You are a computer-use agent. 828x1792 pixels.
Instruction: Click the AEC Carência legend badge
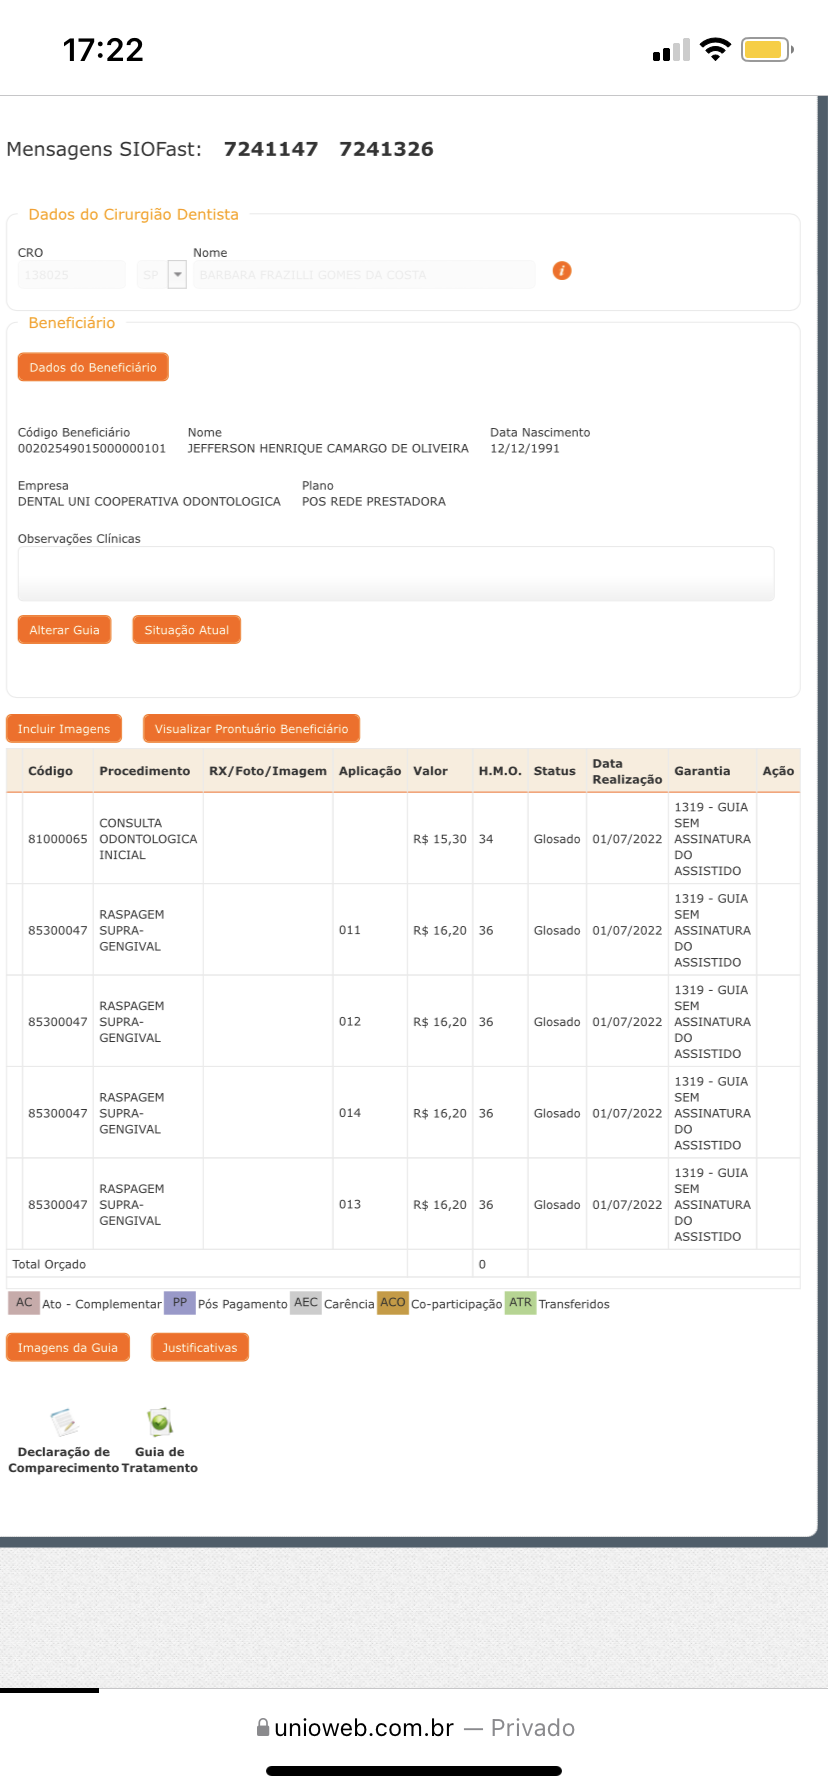click(x=306, y=1303)
